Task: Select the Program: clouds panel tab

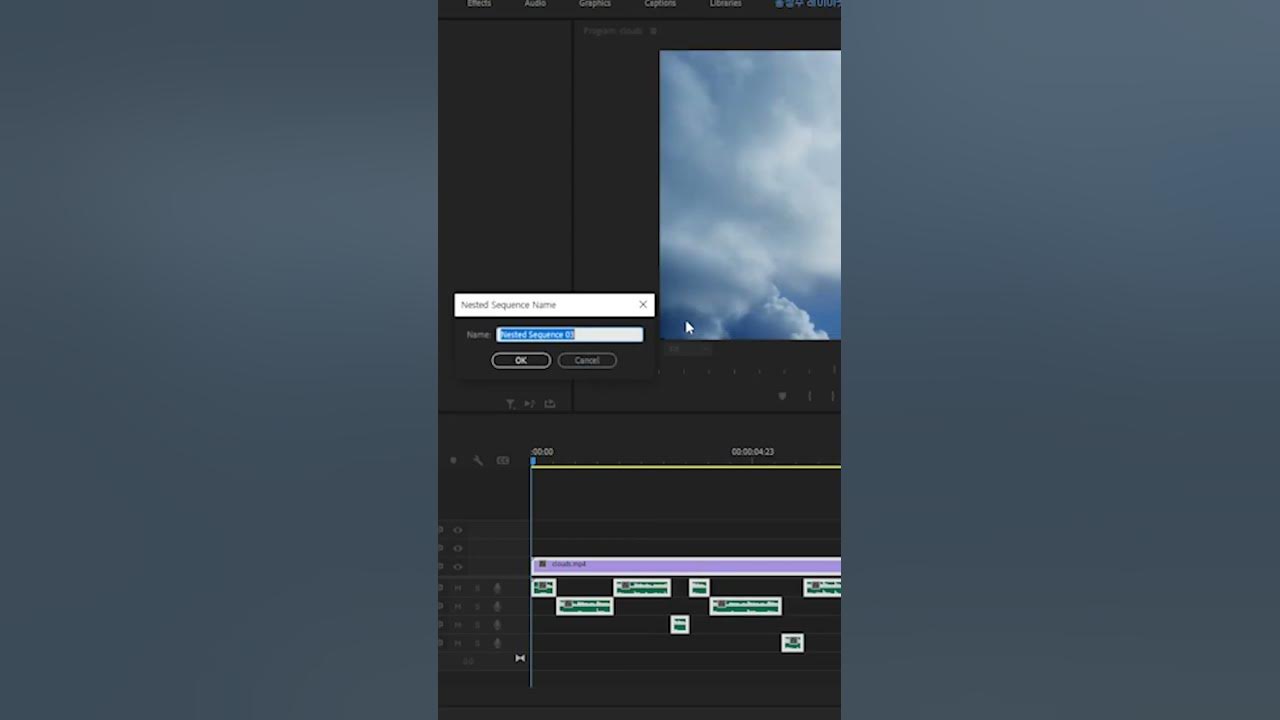Action: (614, 31)
